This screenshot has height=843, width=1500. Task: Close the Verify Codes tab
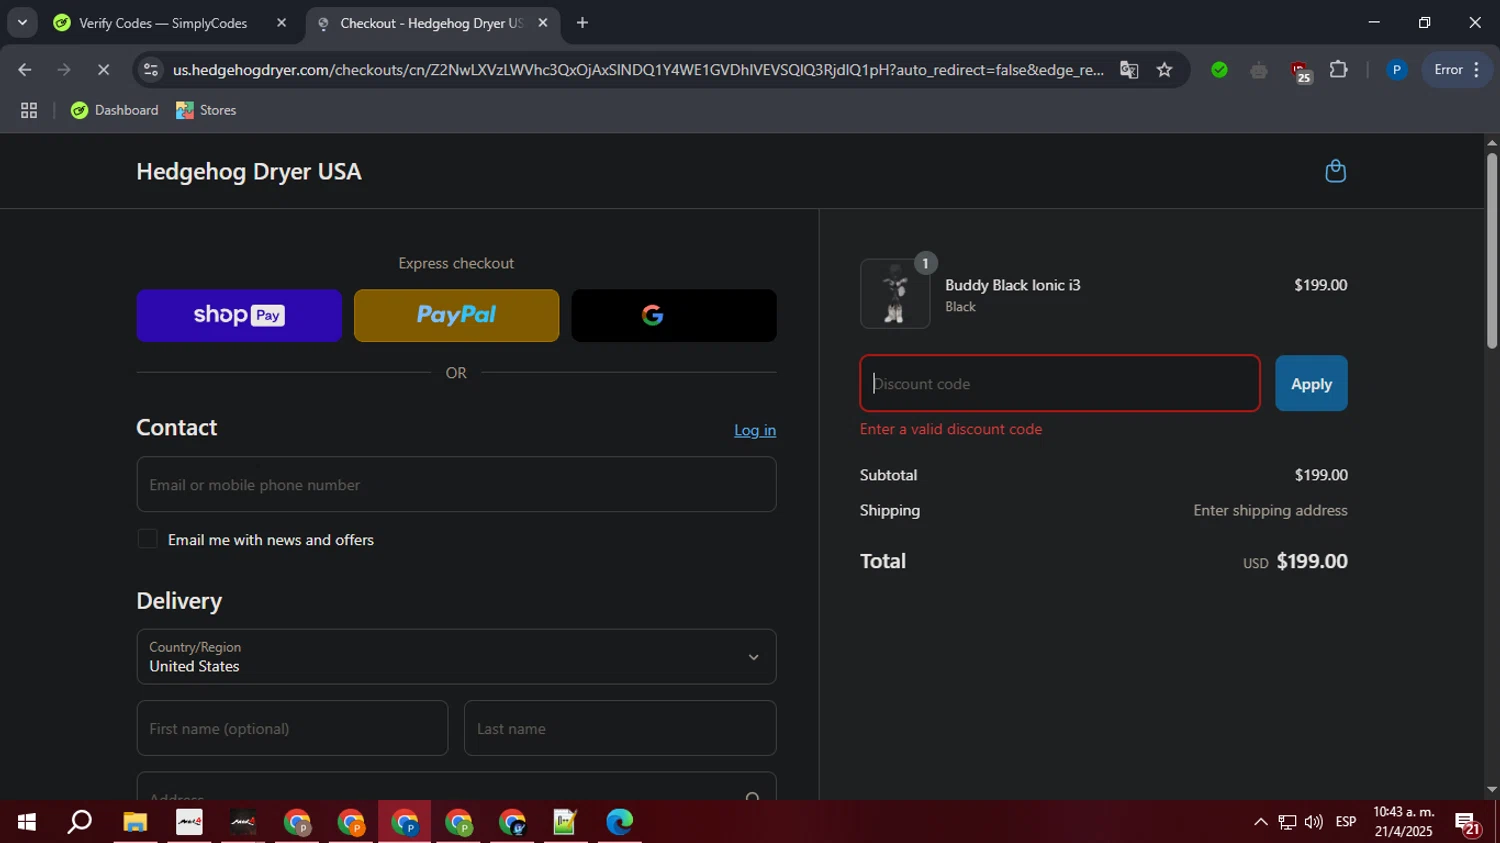coord(281,23)
